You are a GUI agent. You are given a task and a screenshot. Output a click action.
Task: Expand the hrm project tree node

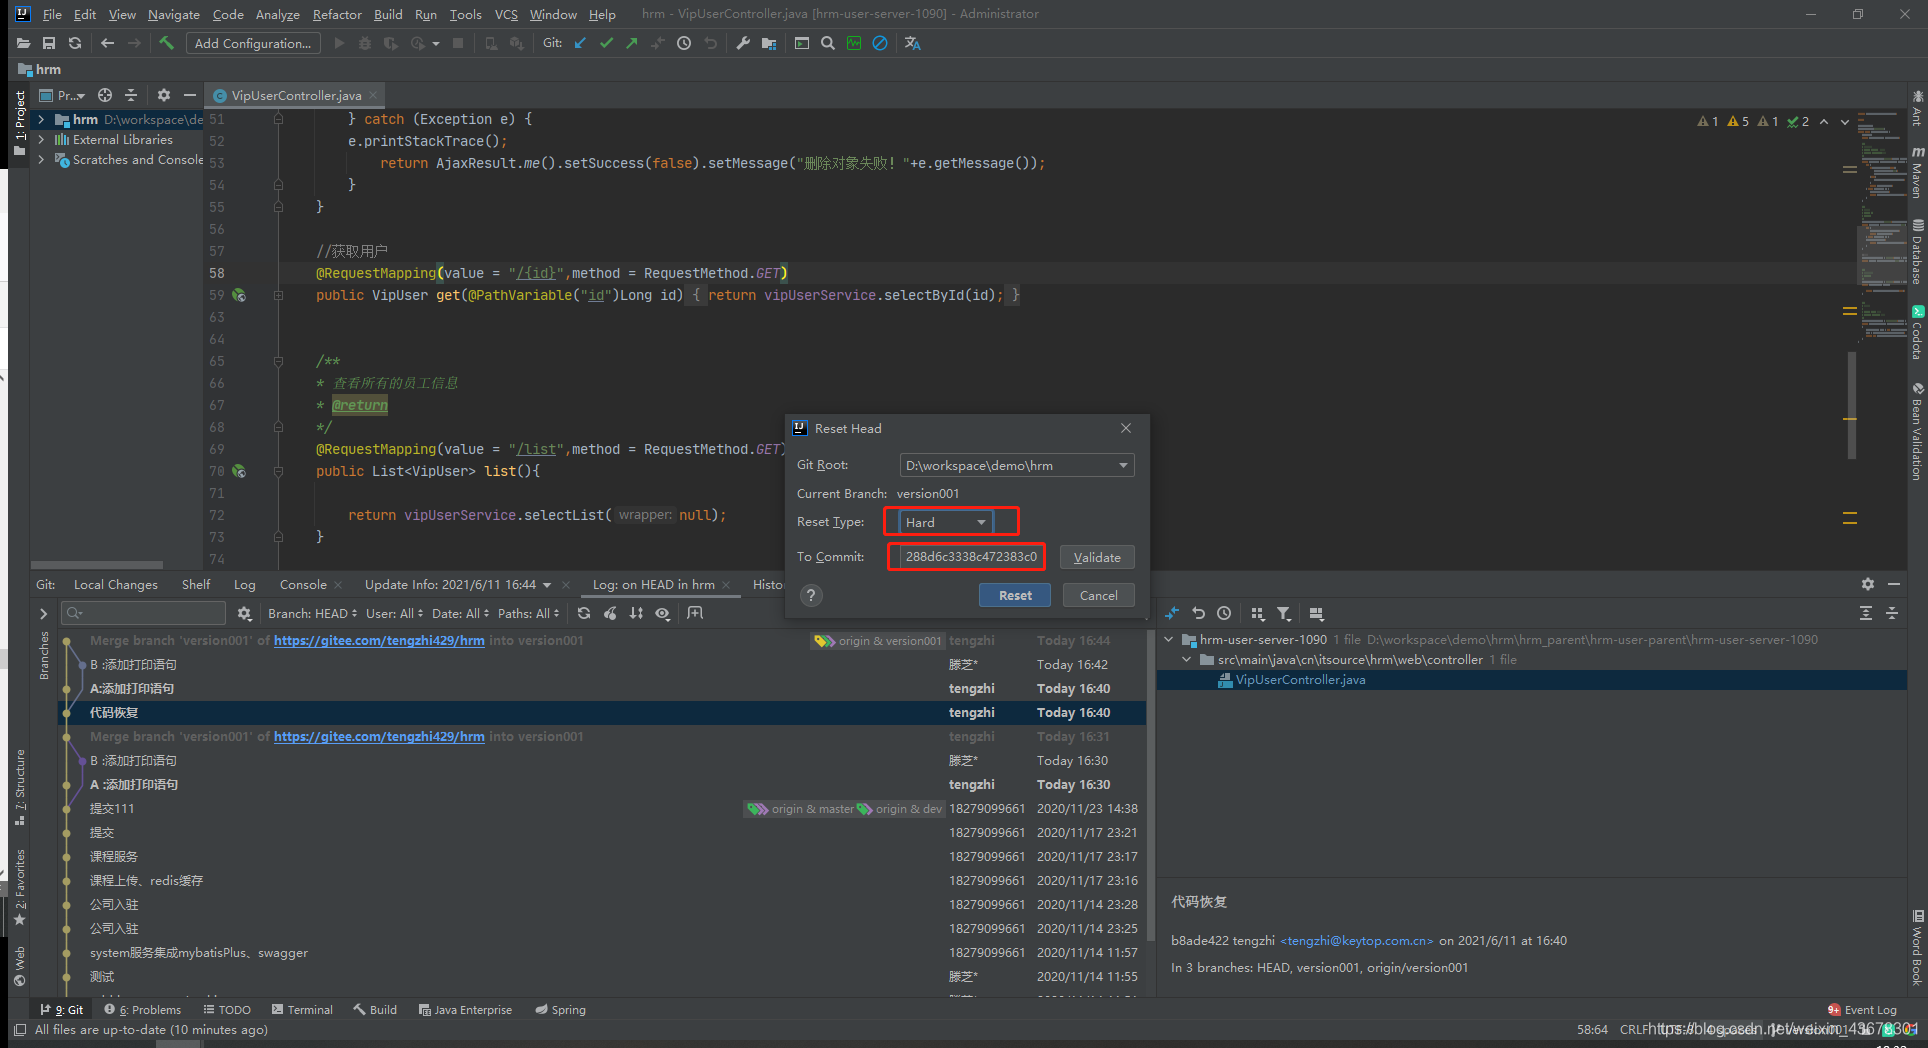coord(41,119)
